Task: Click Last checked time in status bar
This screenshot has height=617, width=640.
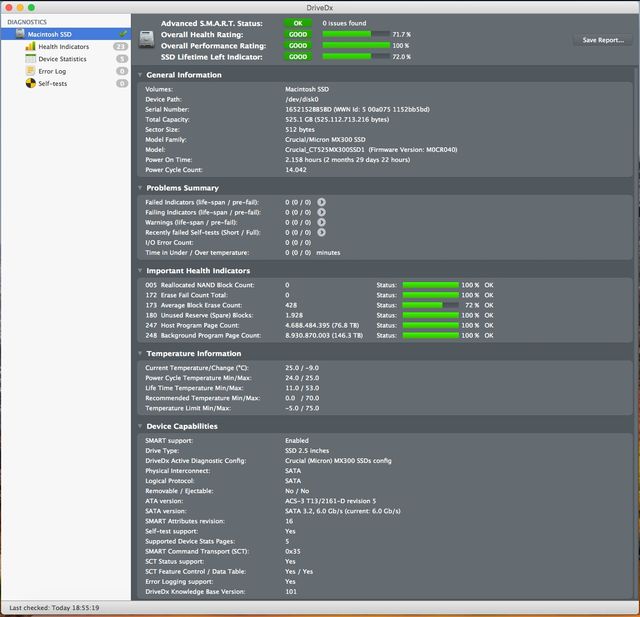Action: pos(54,608)
